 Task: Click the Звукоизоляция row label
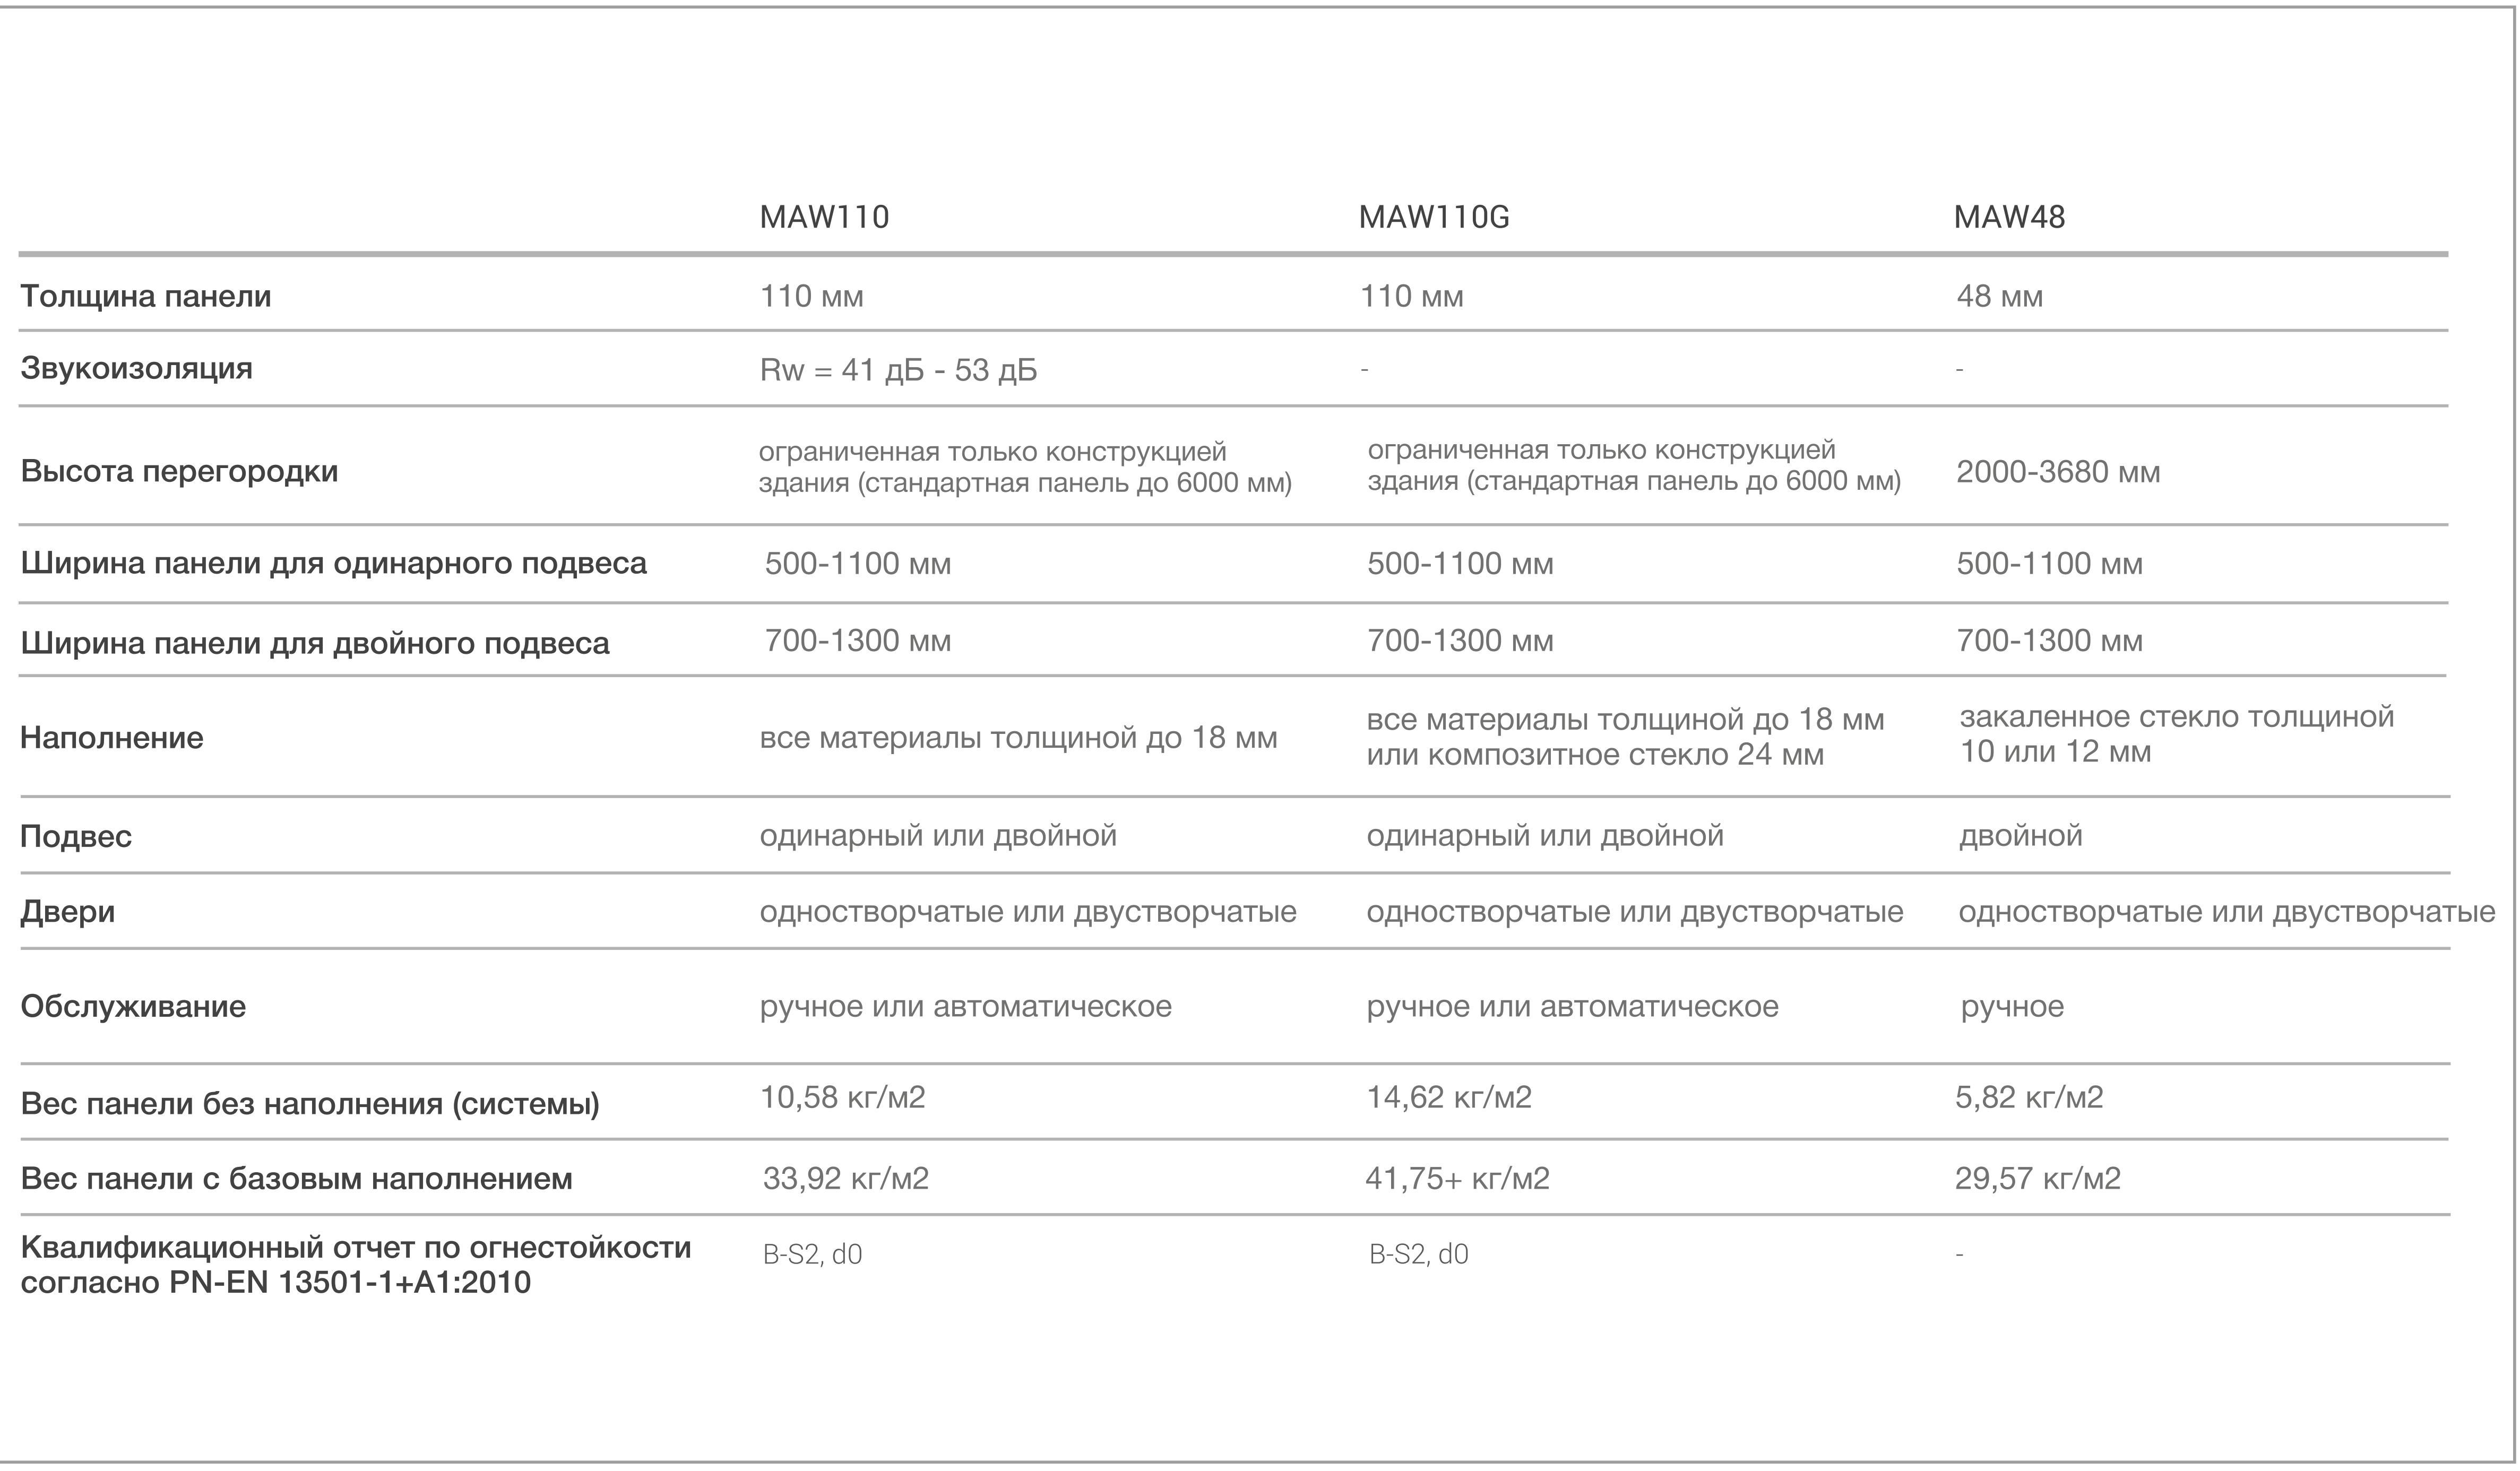136,369
